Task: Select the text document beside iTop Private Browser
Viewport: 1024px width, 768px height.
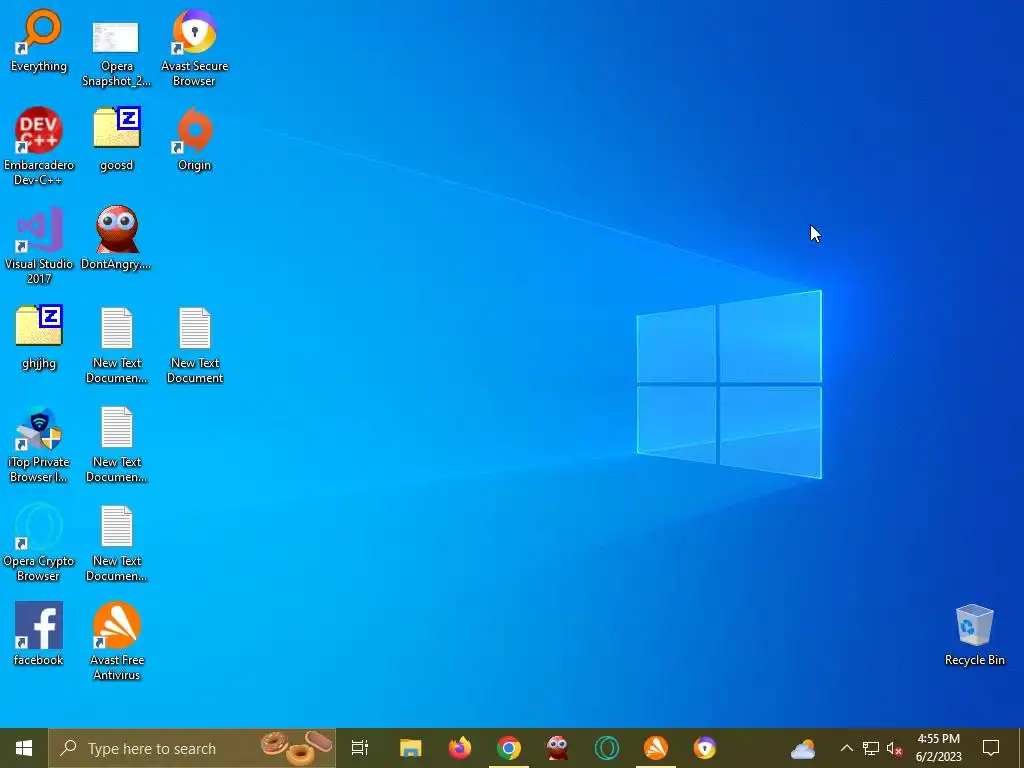Action: [116, 444]
